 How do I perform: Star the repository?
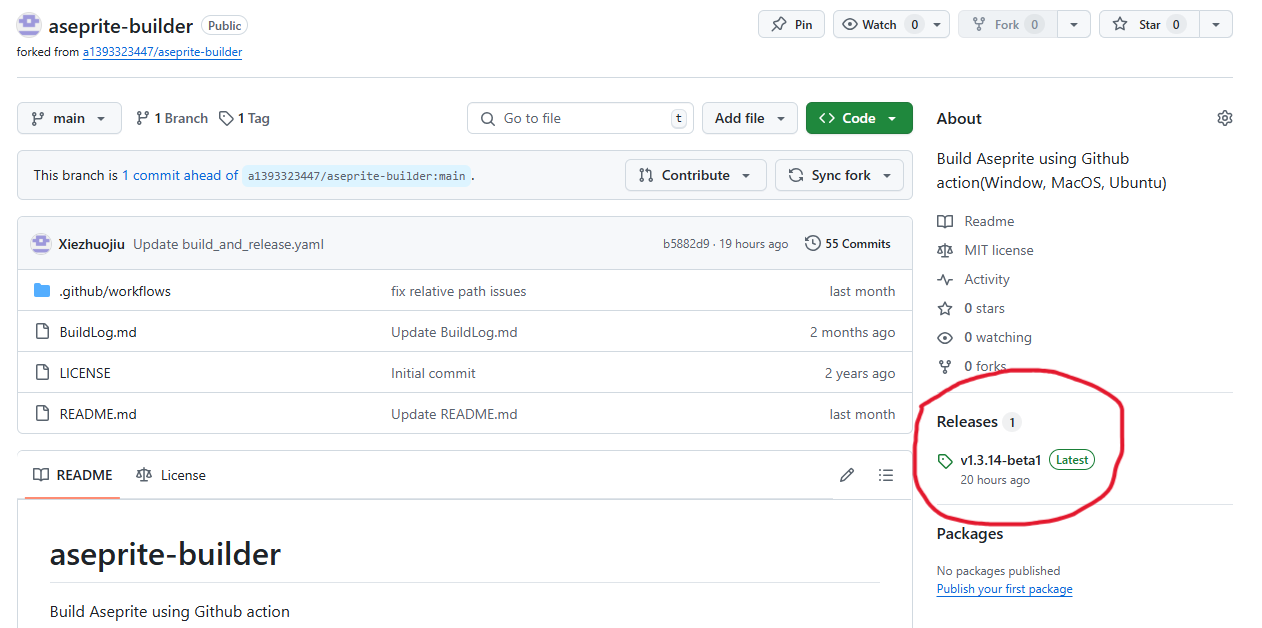(1149, 25)
